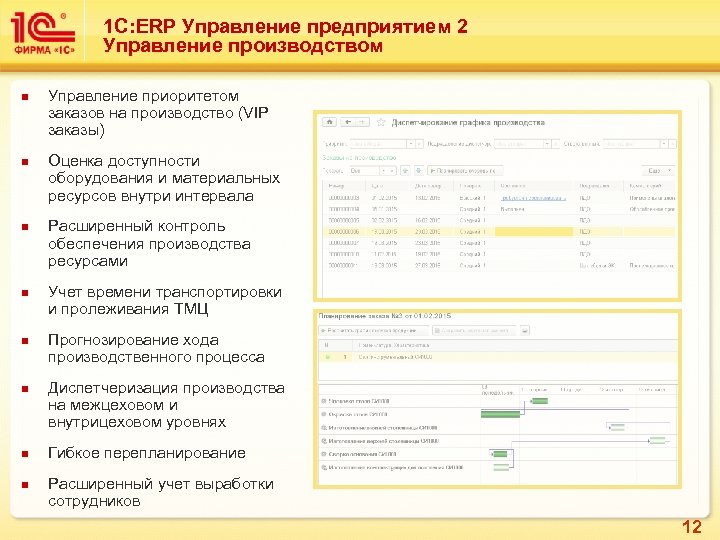Viewport: 720px width, 540px height.
Task: Click the slide number 12
Action: coord(692,526)
